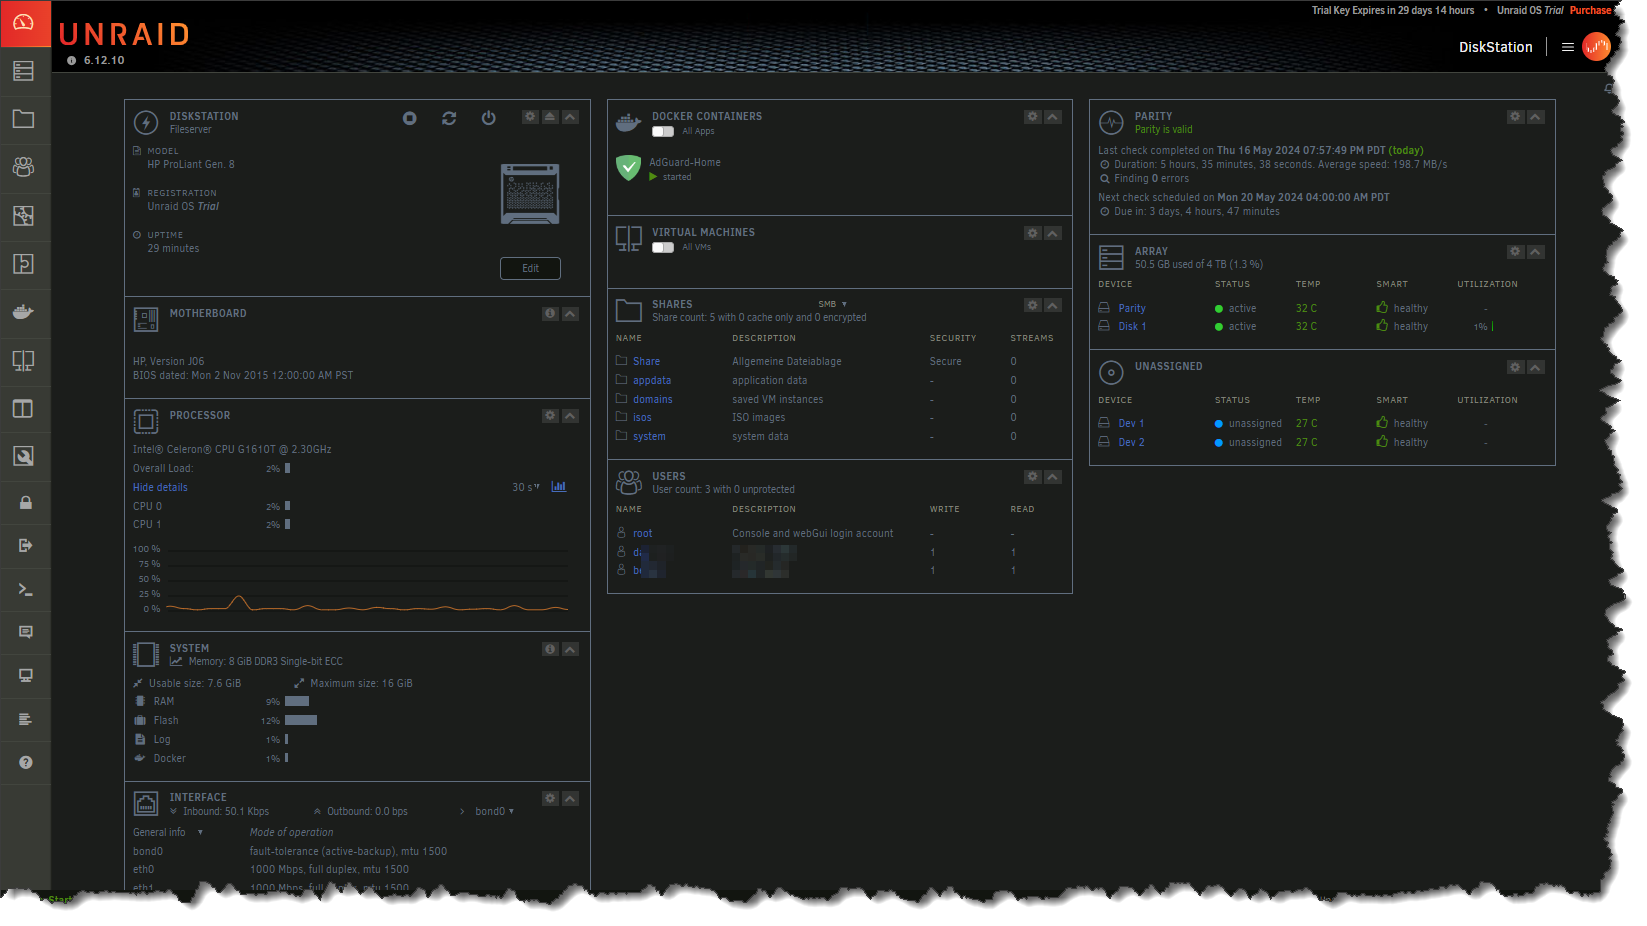Open Unassigned panel gear settings
1647x926 pixels.
(1516, 367)
